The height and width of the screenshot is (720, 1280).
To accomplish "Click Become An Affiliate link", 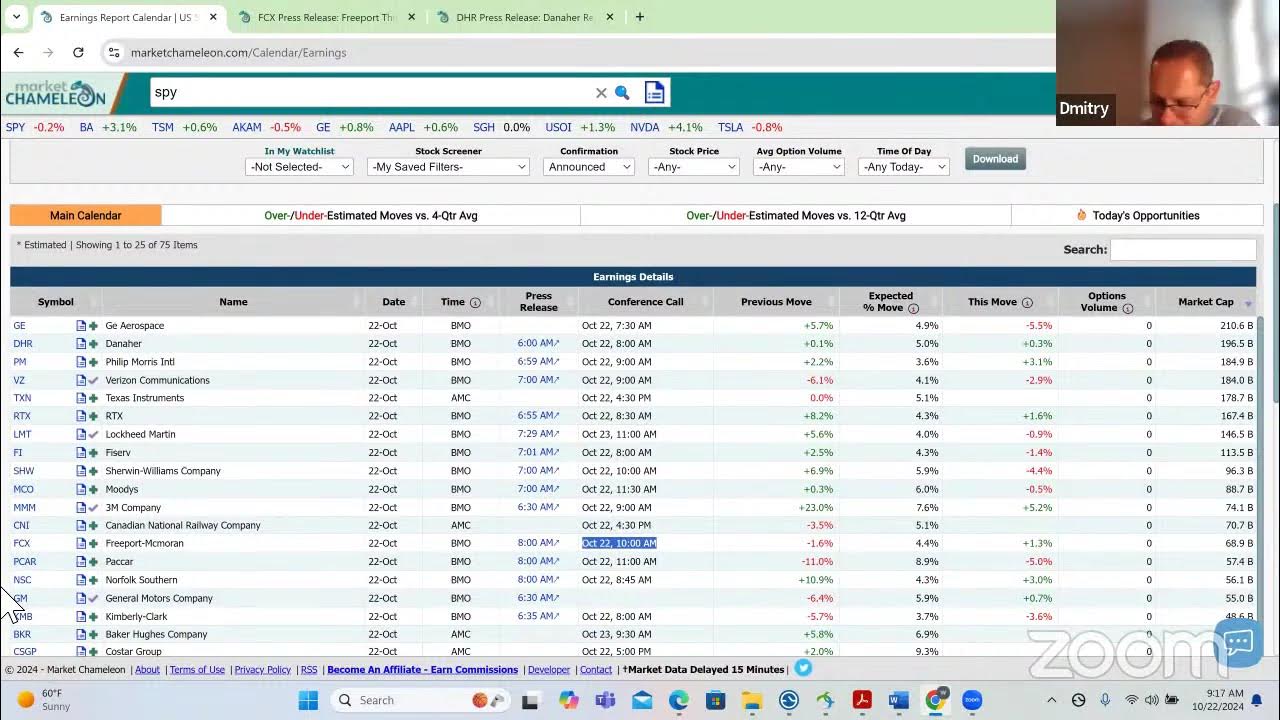I will tap(422, 670).
